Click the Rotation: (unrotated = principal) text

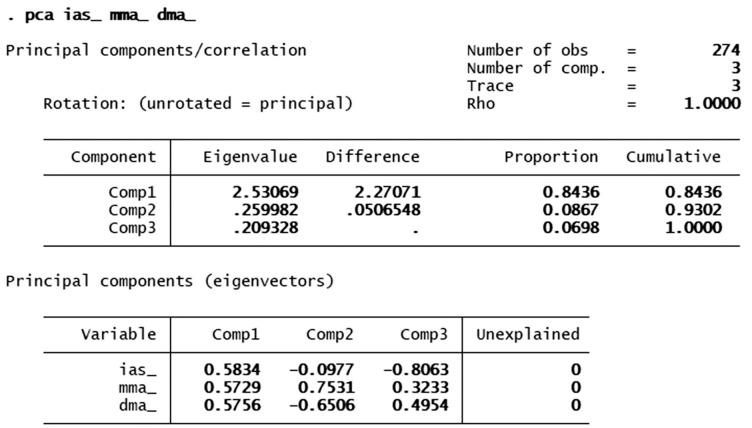click(198, 102)
